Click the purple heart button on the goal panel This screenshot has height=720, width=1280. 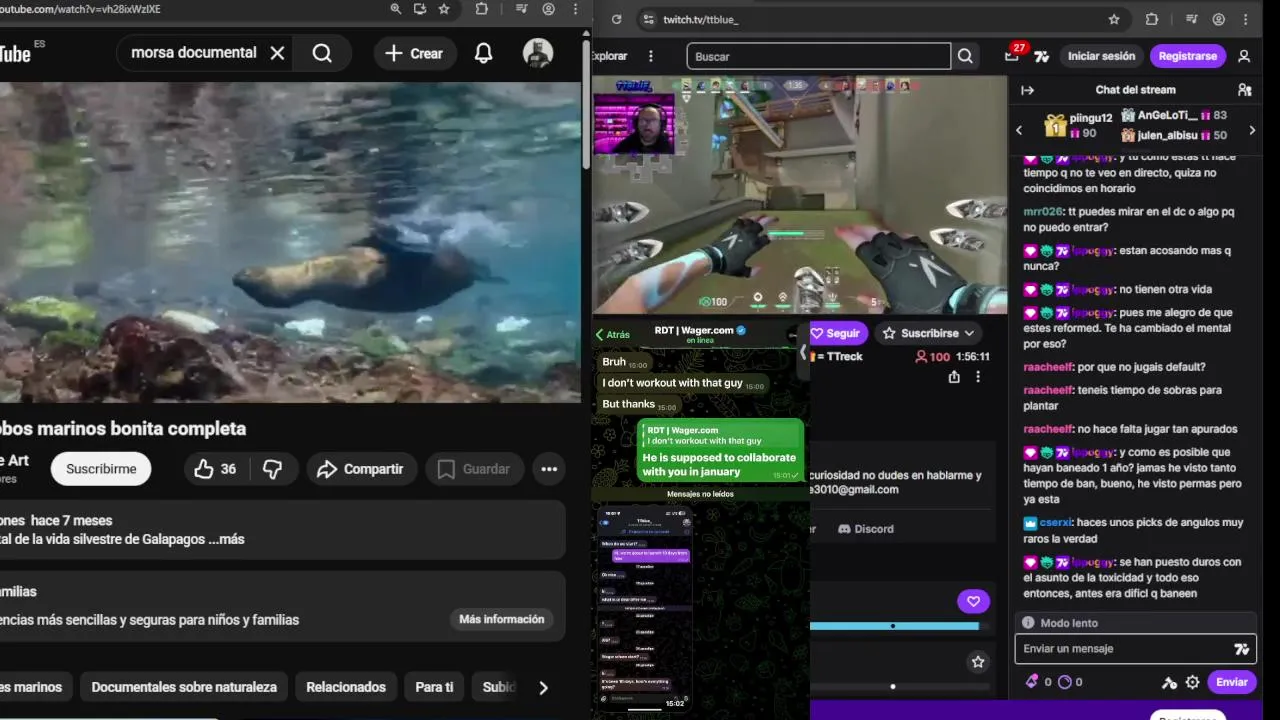[x=973, y=601]
